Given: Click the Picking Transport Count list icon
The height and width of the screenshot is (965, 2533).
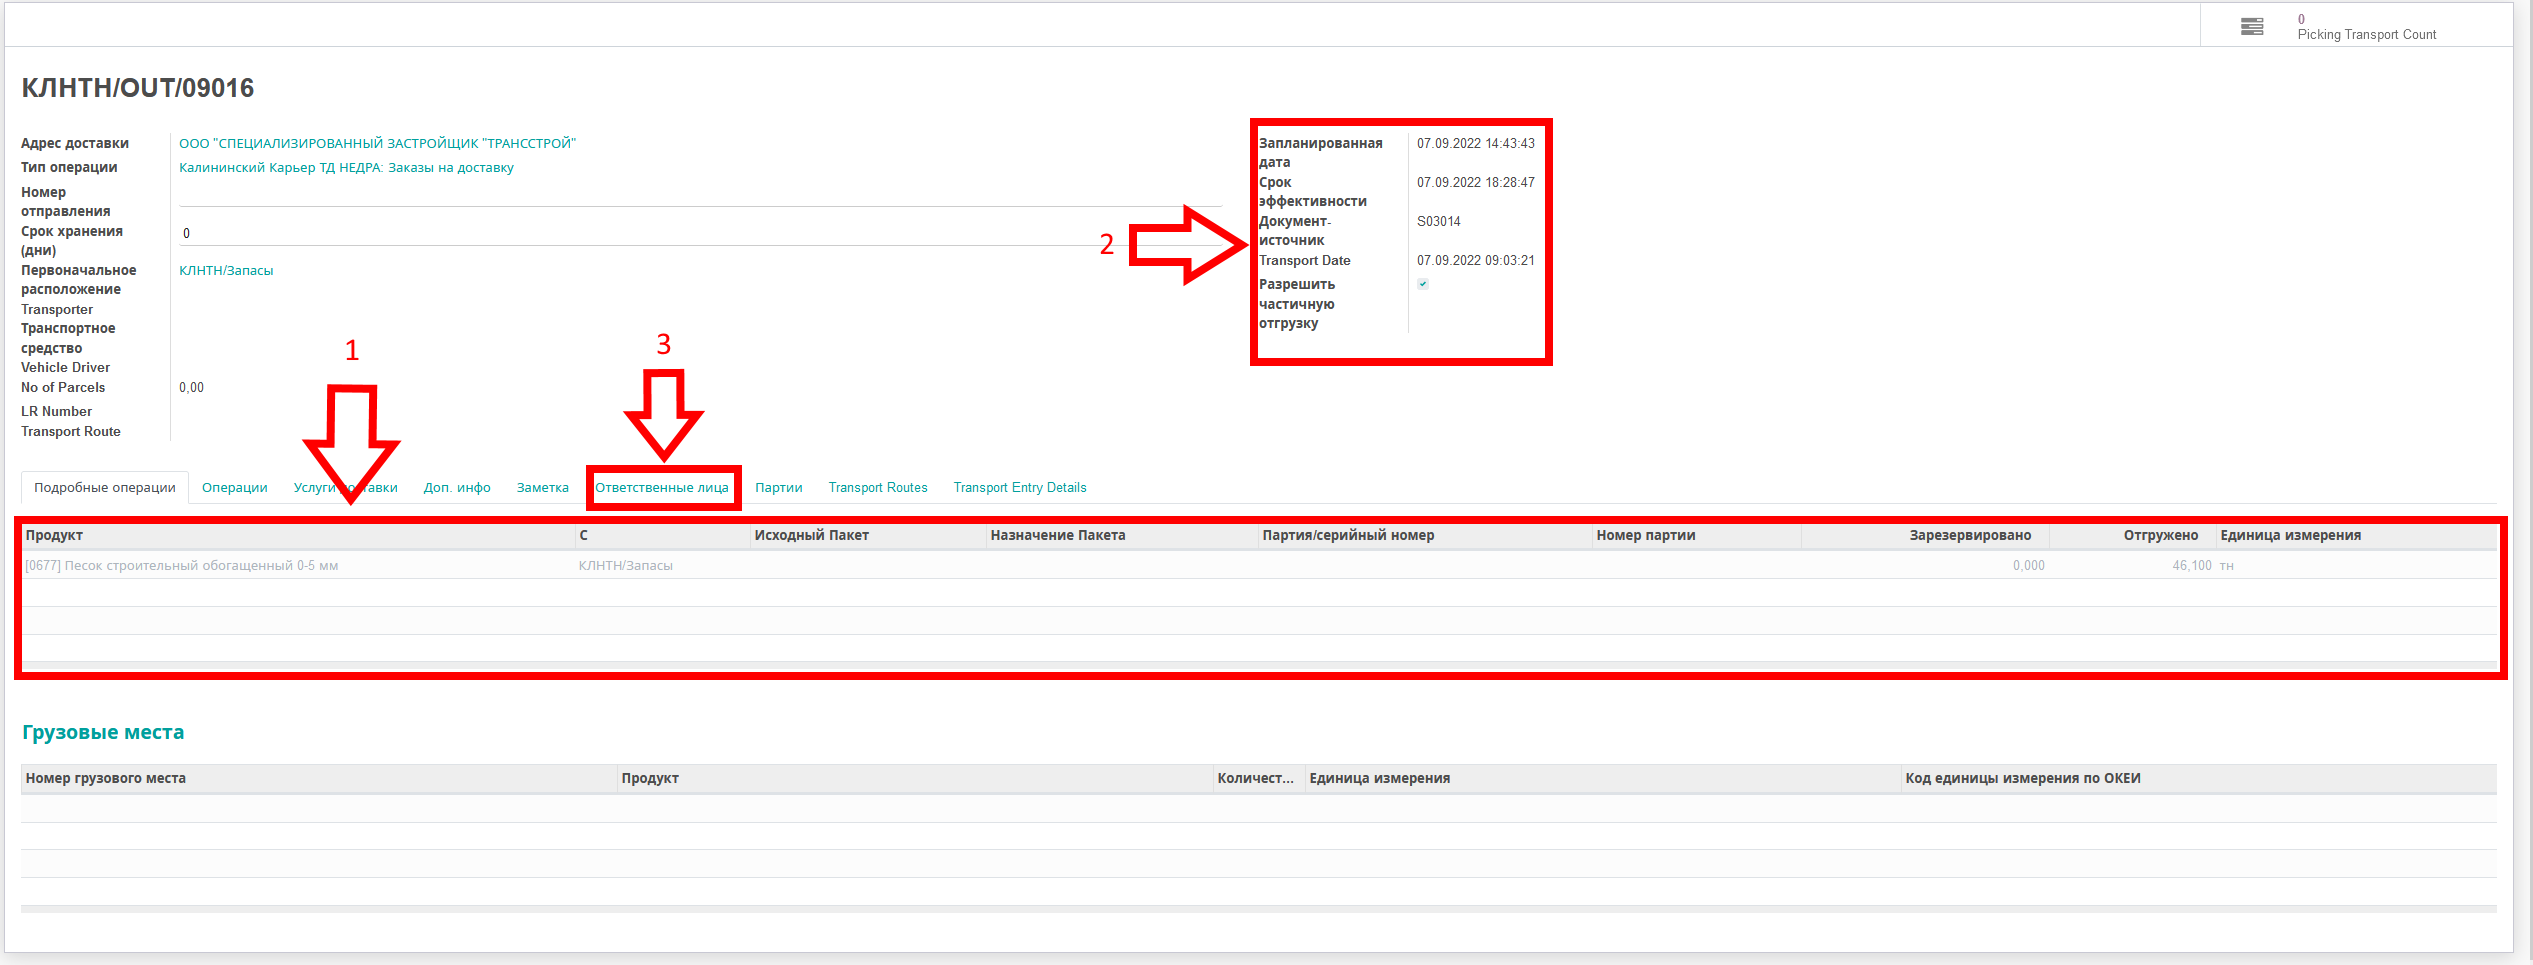Looking at the screenshot, I should pyautogui.click(x=2251, y=27).
